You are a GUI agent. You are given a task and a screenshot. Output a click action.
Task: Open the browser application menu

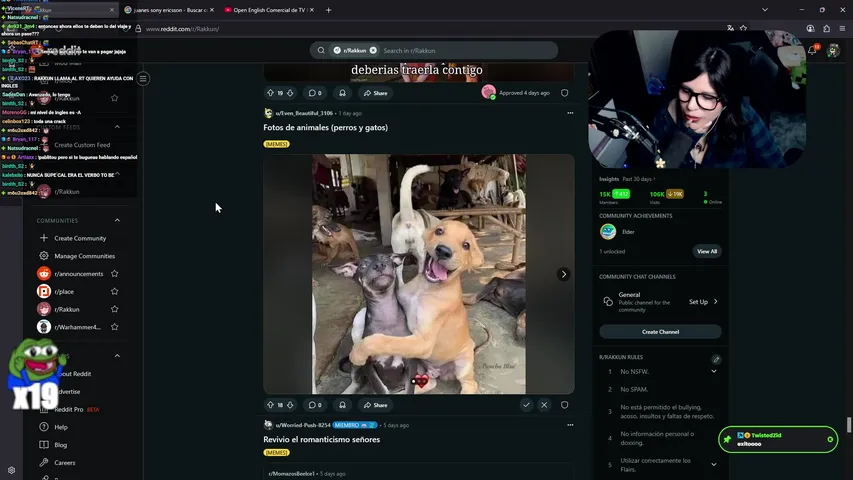point(842,28)
